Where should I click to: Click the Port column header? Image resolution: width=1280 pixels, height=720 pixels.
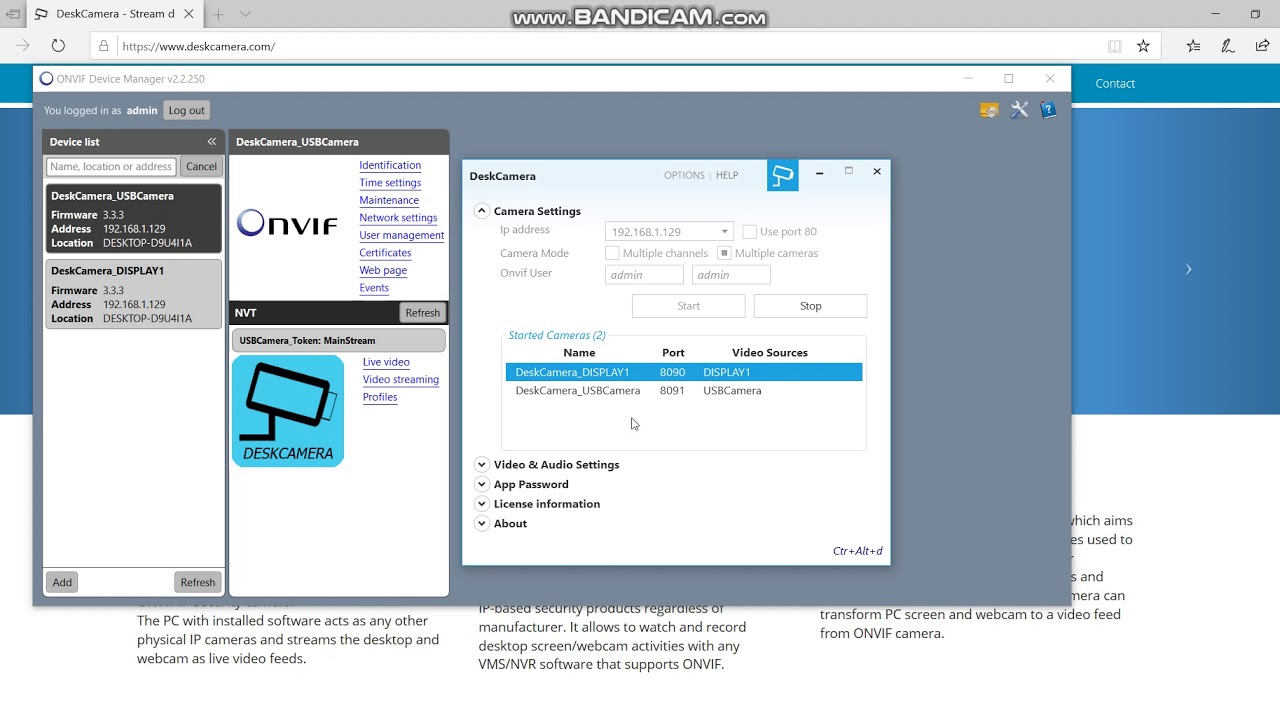[x=673, y=353]
